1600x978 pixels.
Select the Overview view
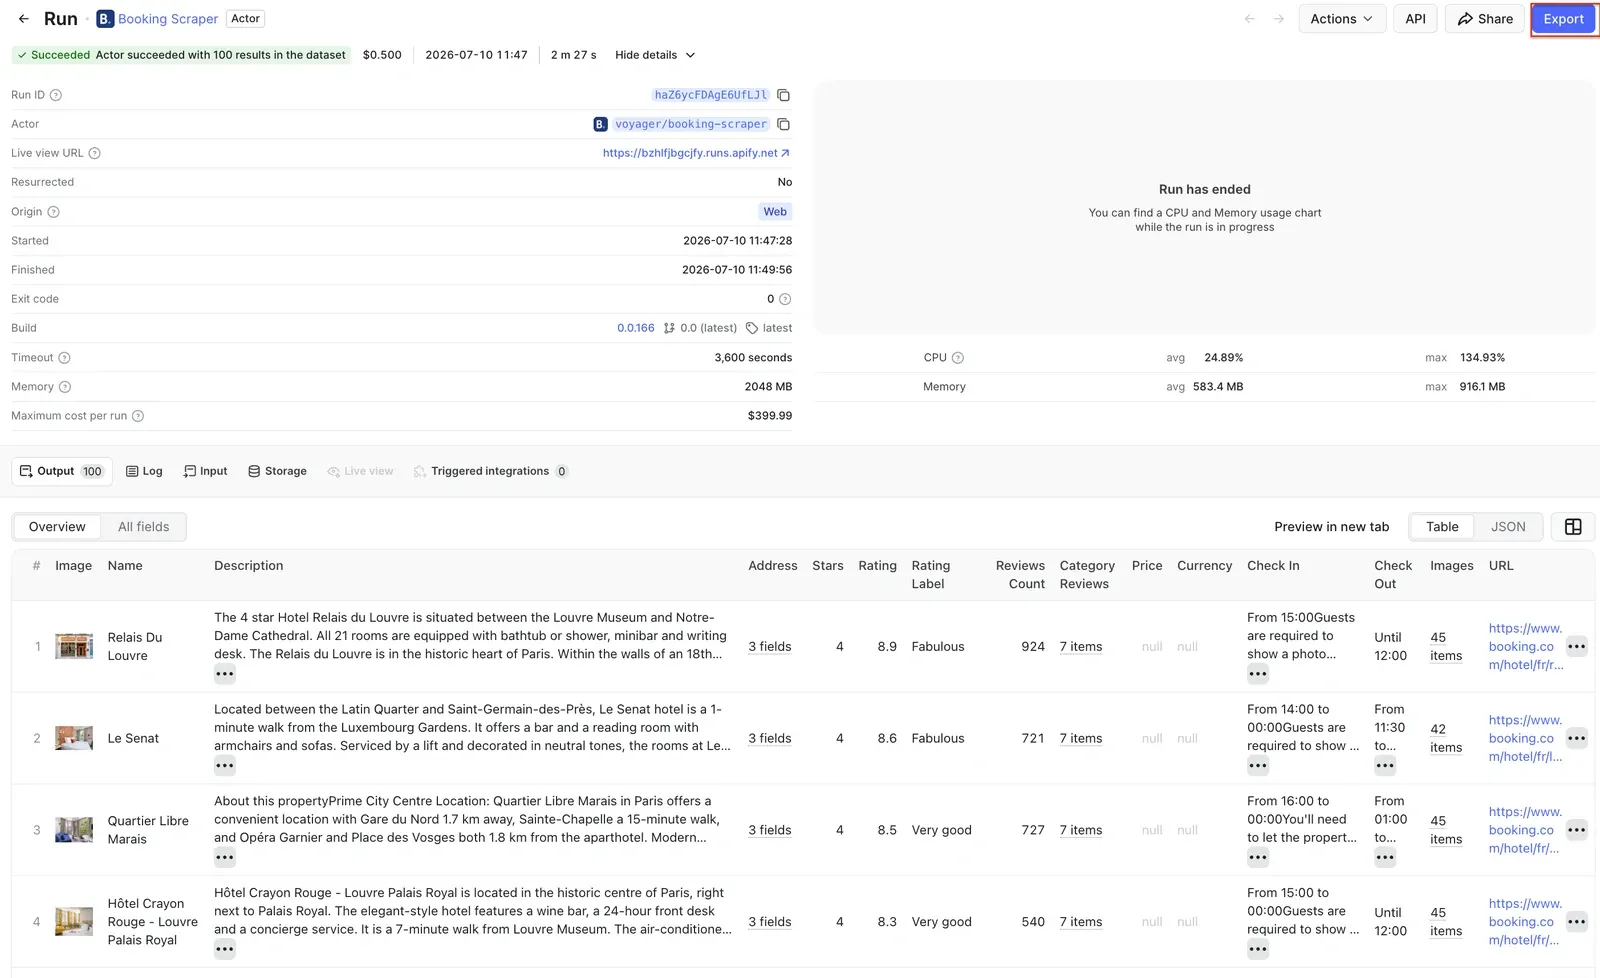point(57,527)
